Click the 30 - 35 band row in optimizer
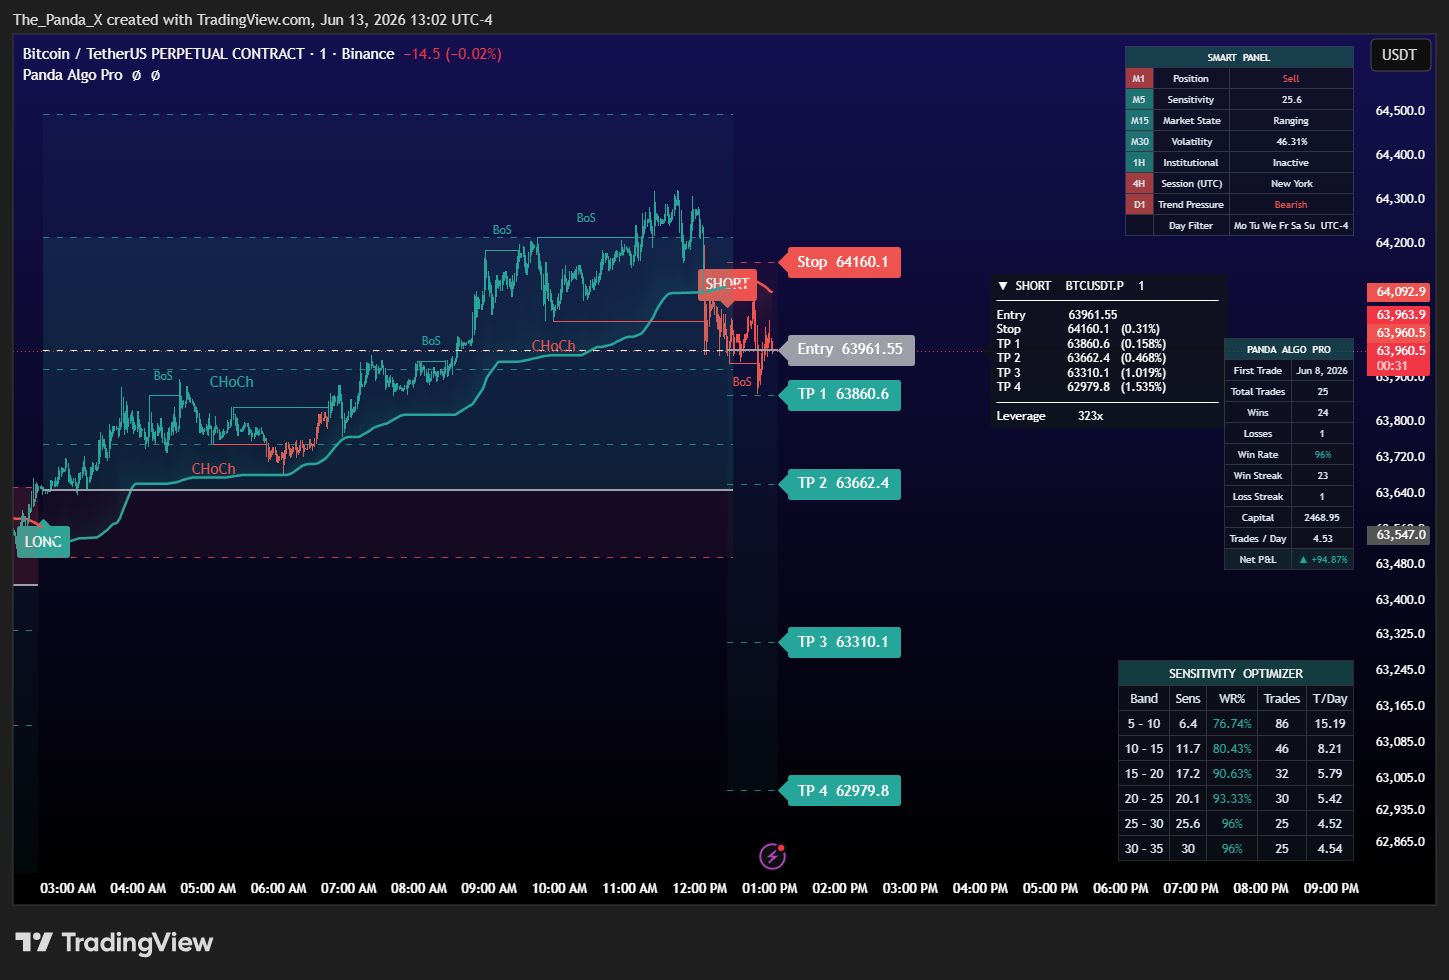The width and height of the screenshot is (1449, 980). click(x=1236, y=849)
